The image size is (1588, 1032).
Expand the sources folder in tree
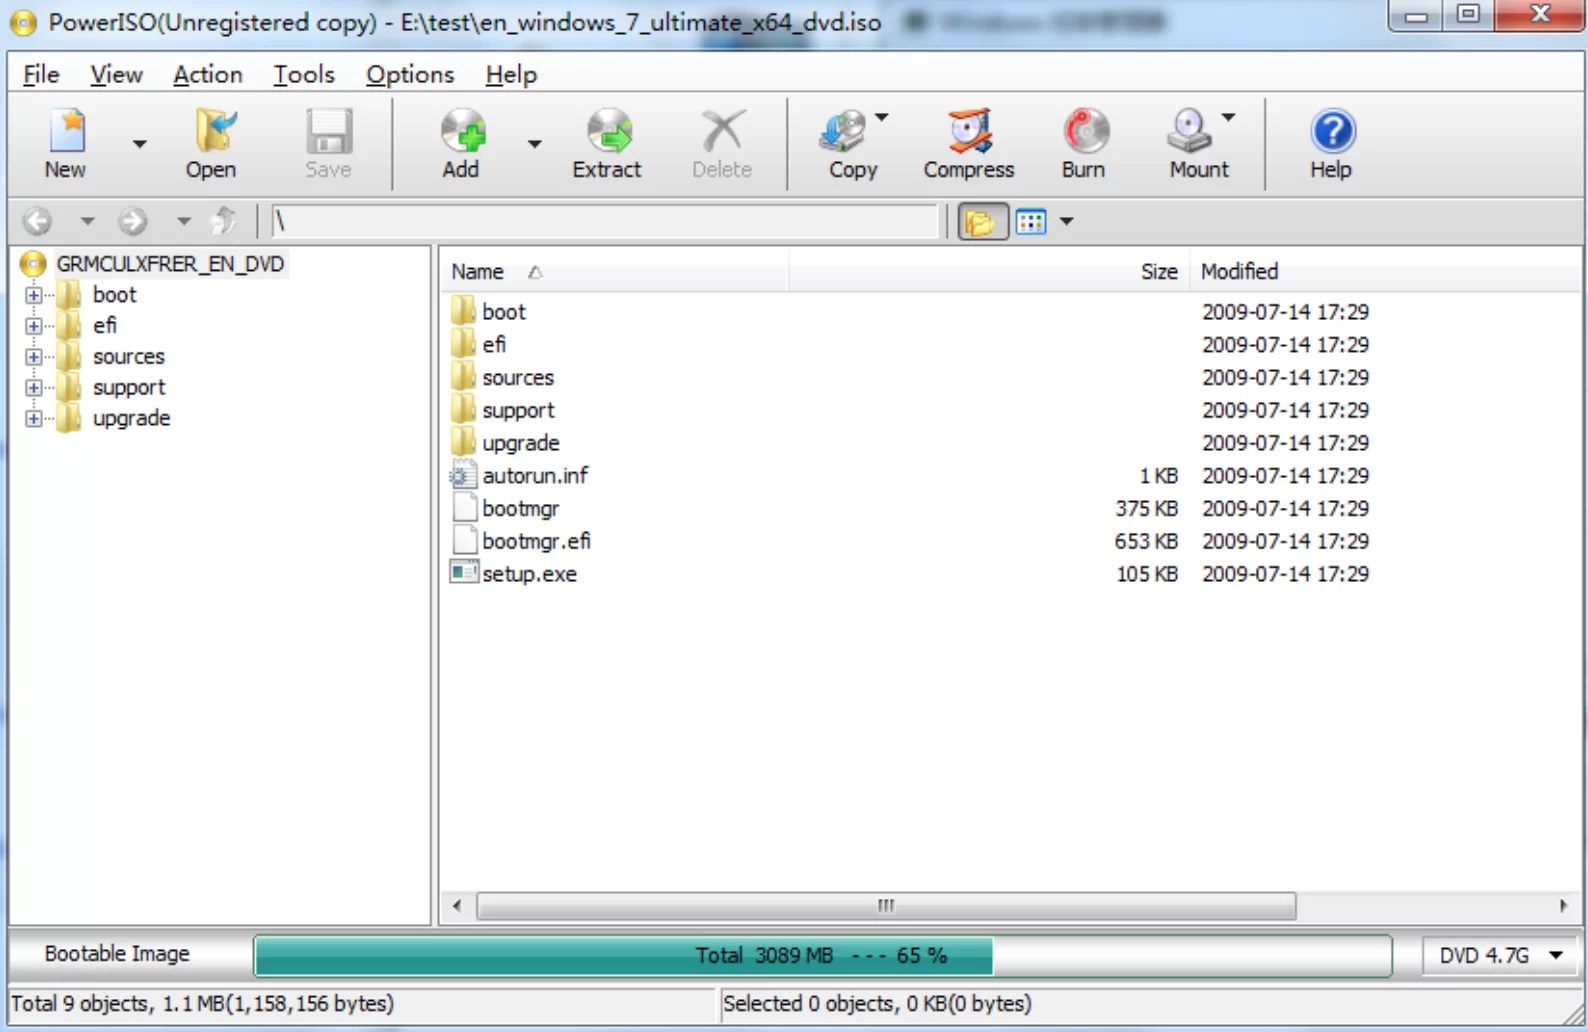pyautogui.click(x=33, y=357)
